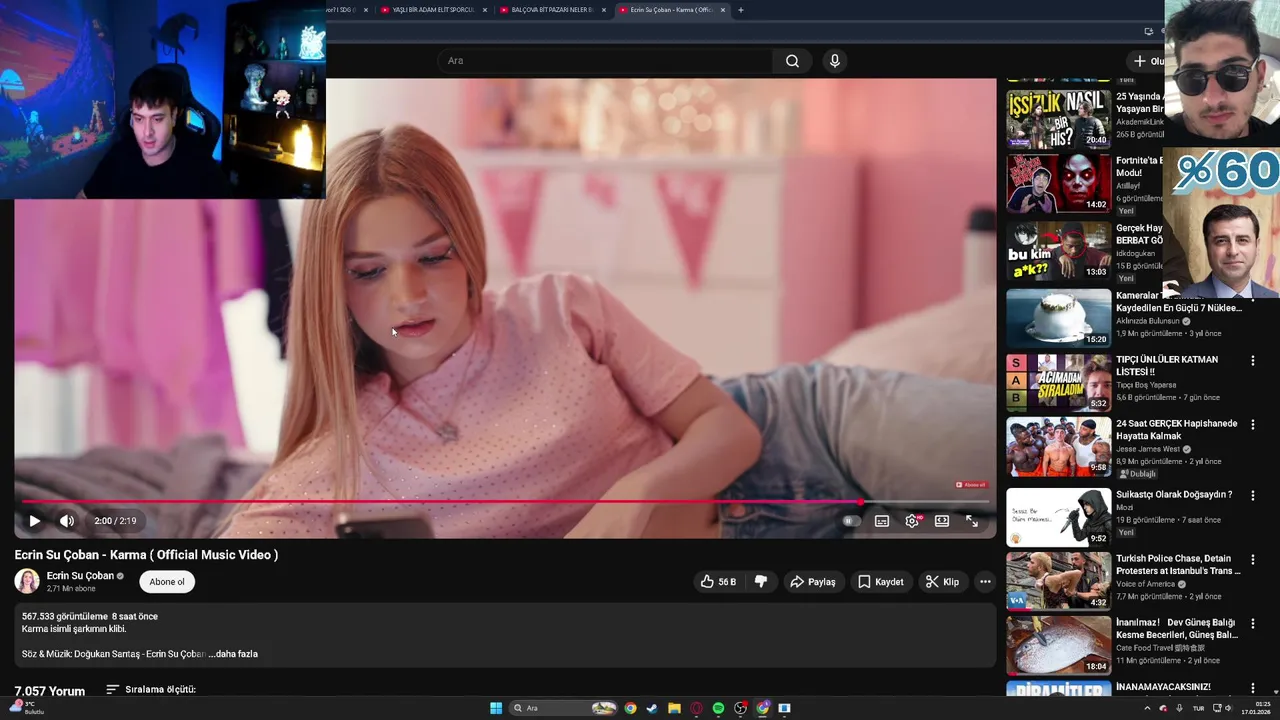Screen dimensions: 1280x720
Task: Open the nuclear explosion thumbnail, 15:20
Action: tap(1058, 318)
